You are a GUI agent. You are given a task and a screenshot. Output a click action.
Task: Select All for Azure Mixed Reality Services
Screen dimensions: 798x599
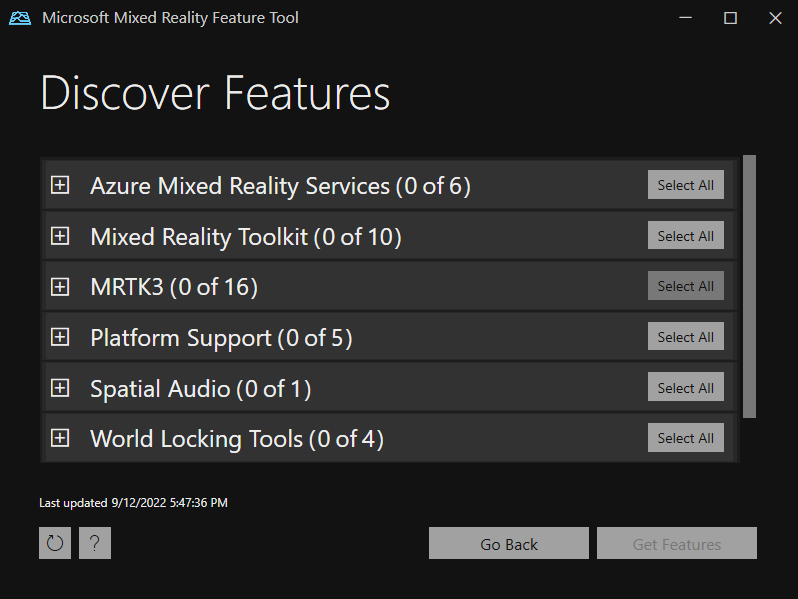pyautogui.click(x=686, y=185)
